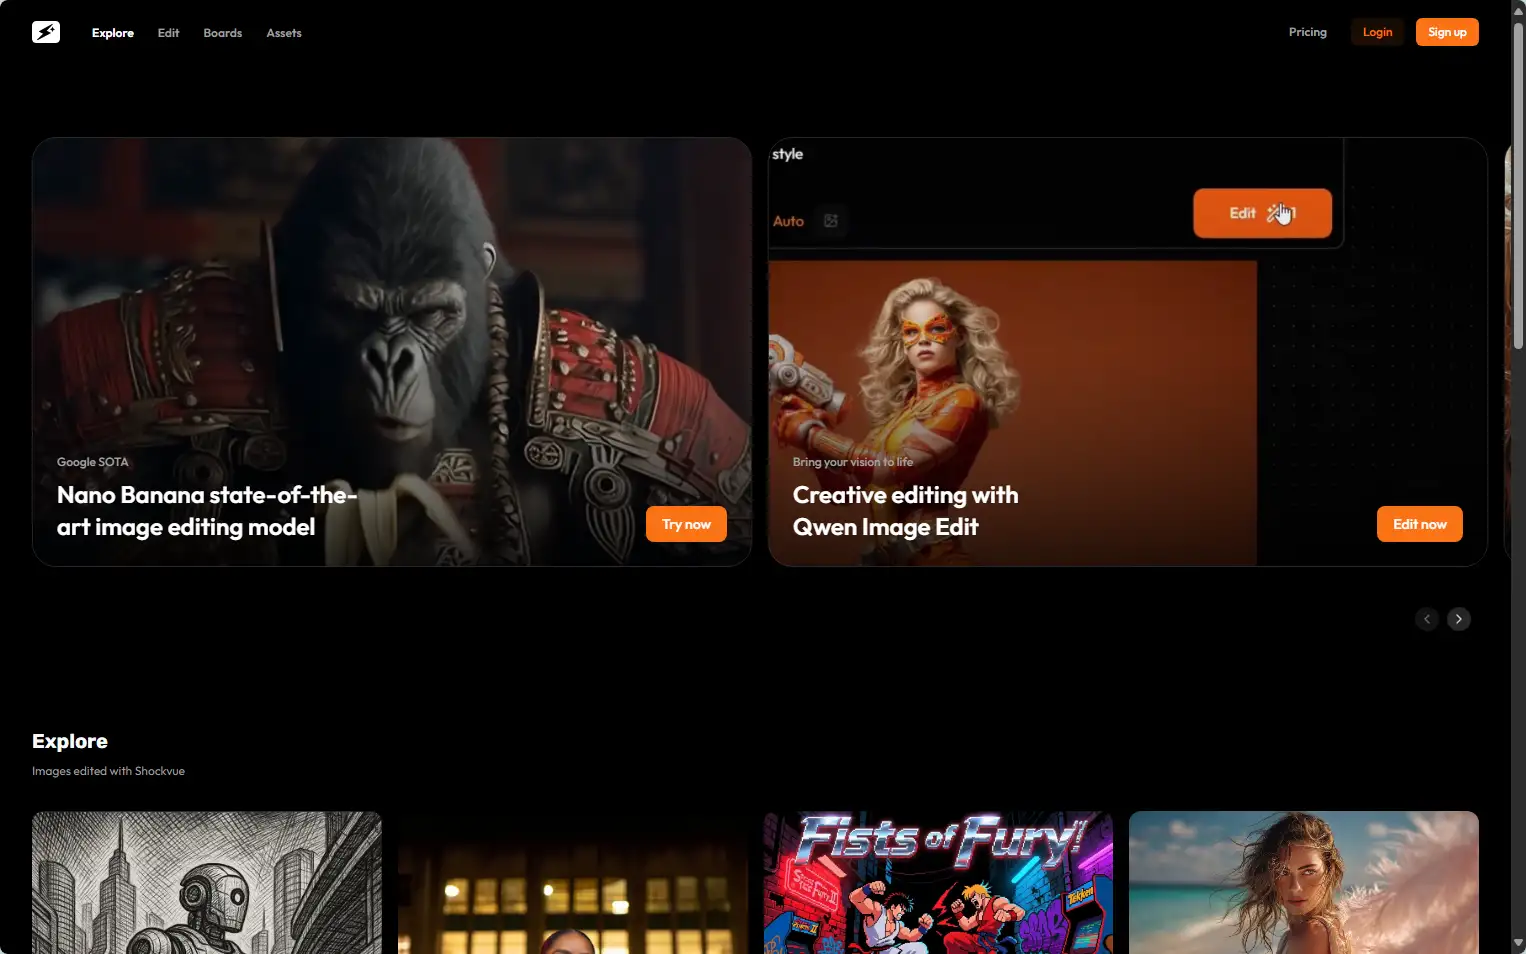The height and width of the screenshot is (954, 1526).
Task: Click Try now on Nano Banana card
Action: click(686, 524)
